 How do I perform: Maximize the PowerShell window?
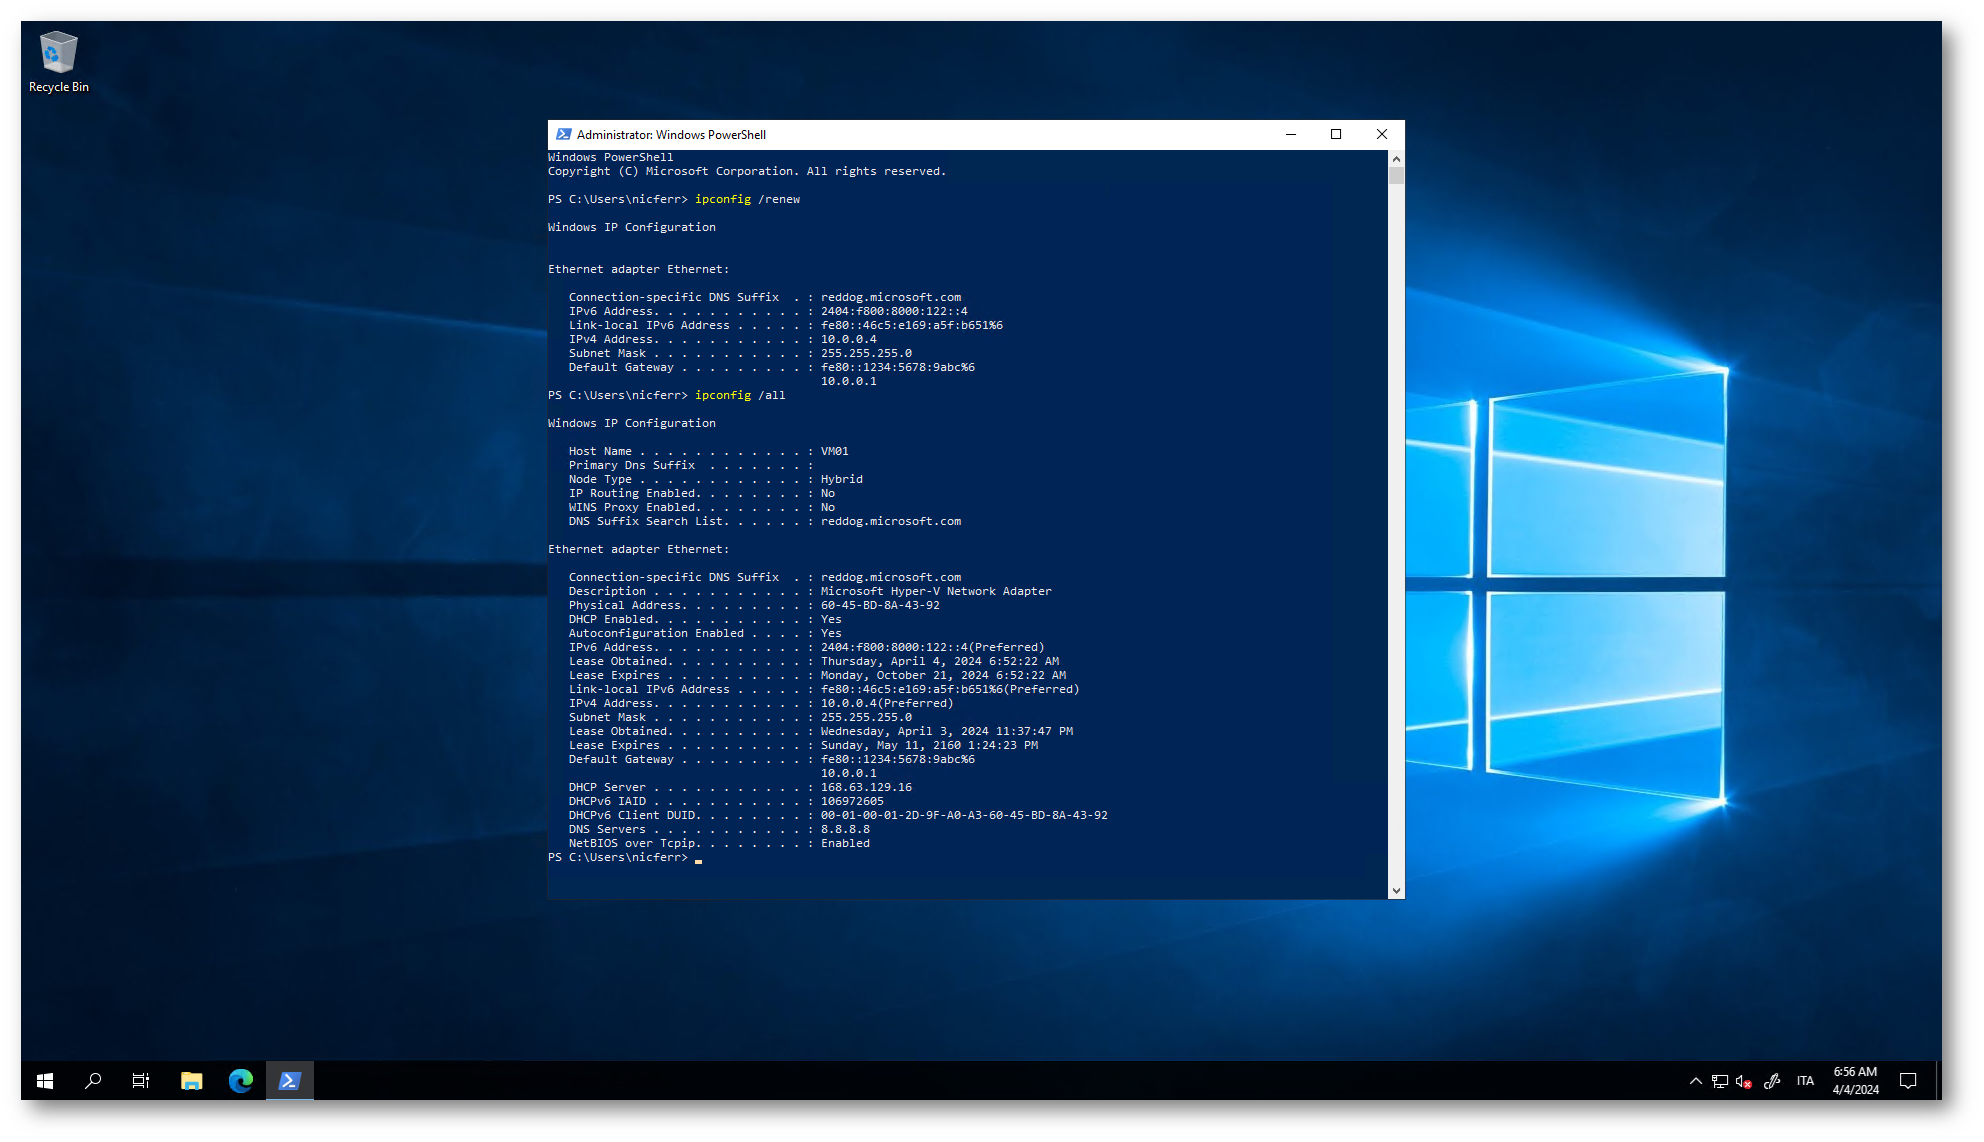pyautogui.click(x=1335, y=134)
